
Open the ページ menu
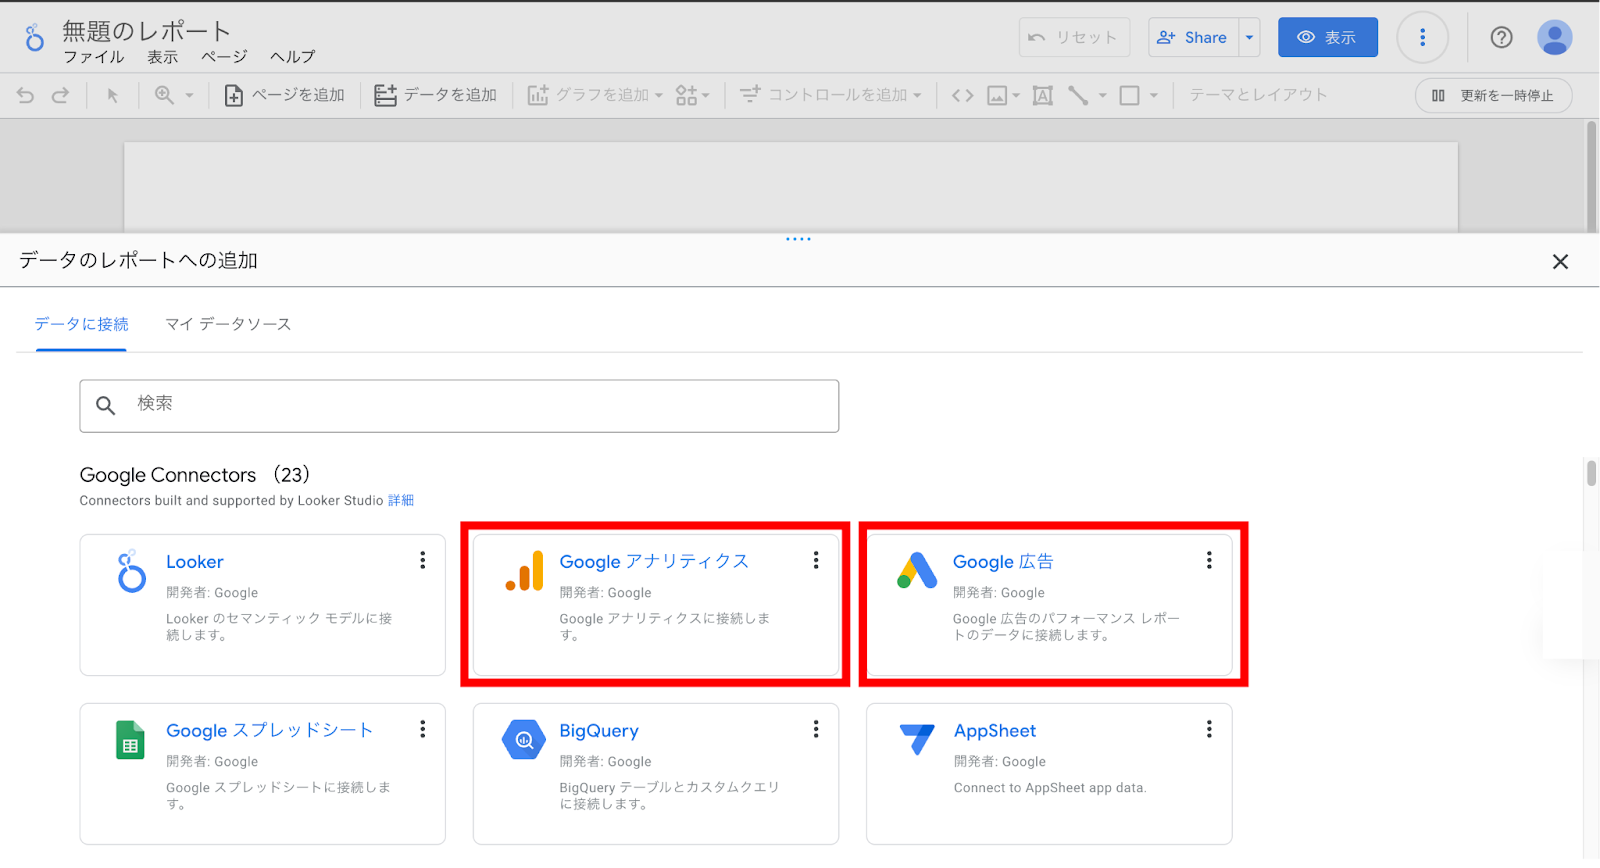[x=224, y=57]
